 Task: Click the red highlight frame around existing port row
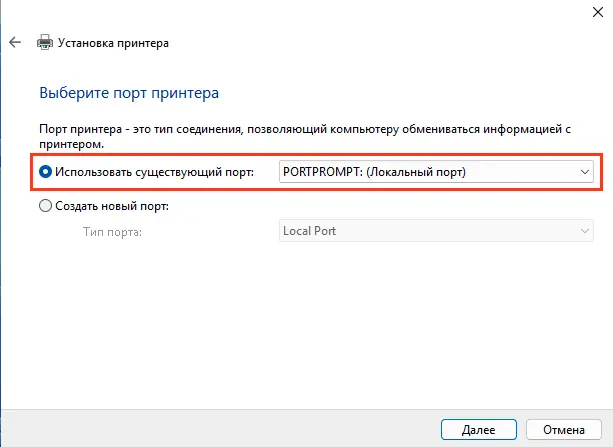[316, 154]
